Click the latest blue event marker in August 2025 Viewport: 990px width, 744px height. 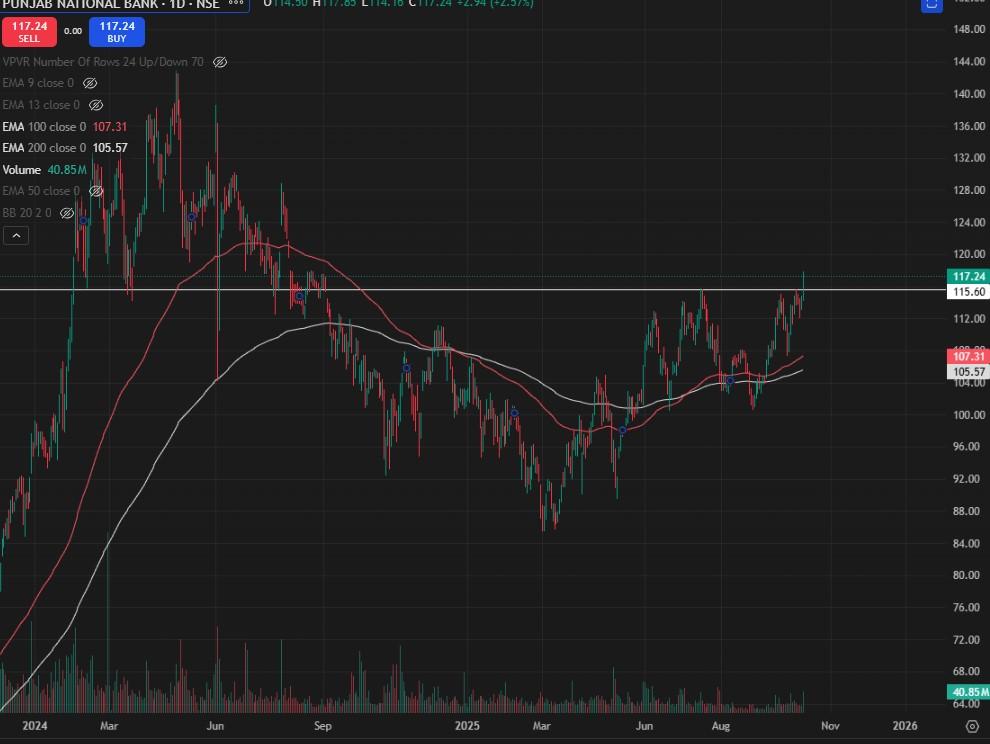click(730, 380)
